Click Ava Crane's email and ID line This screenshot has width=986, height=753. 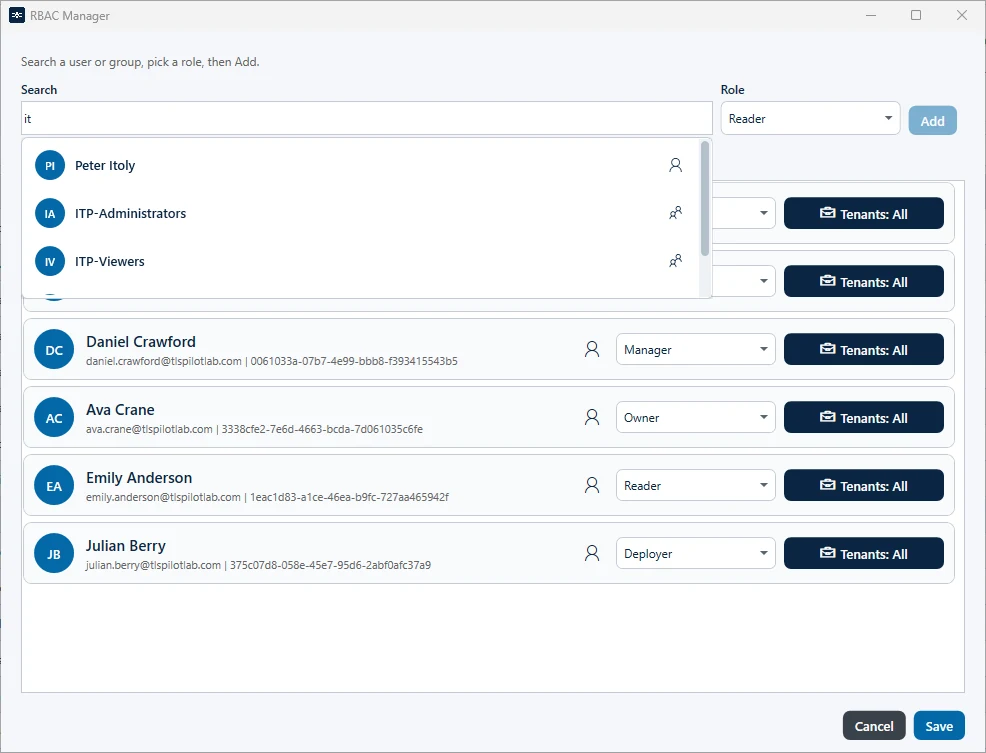pos(254,429)
